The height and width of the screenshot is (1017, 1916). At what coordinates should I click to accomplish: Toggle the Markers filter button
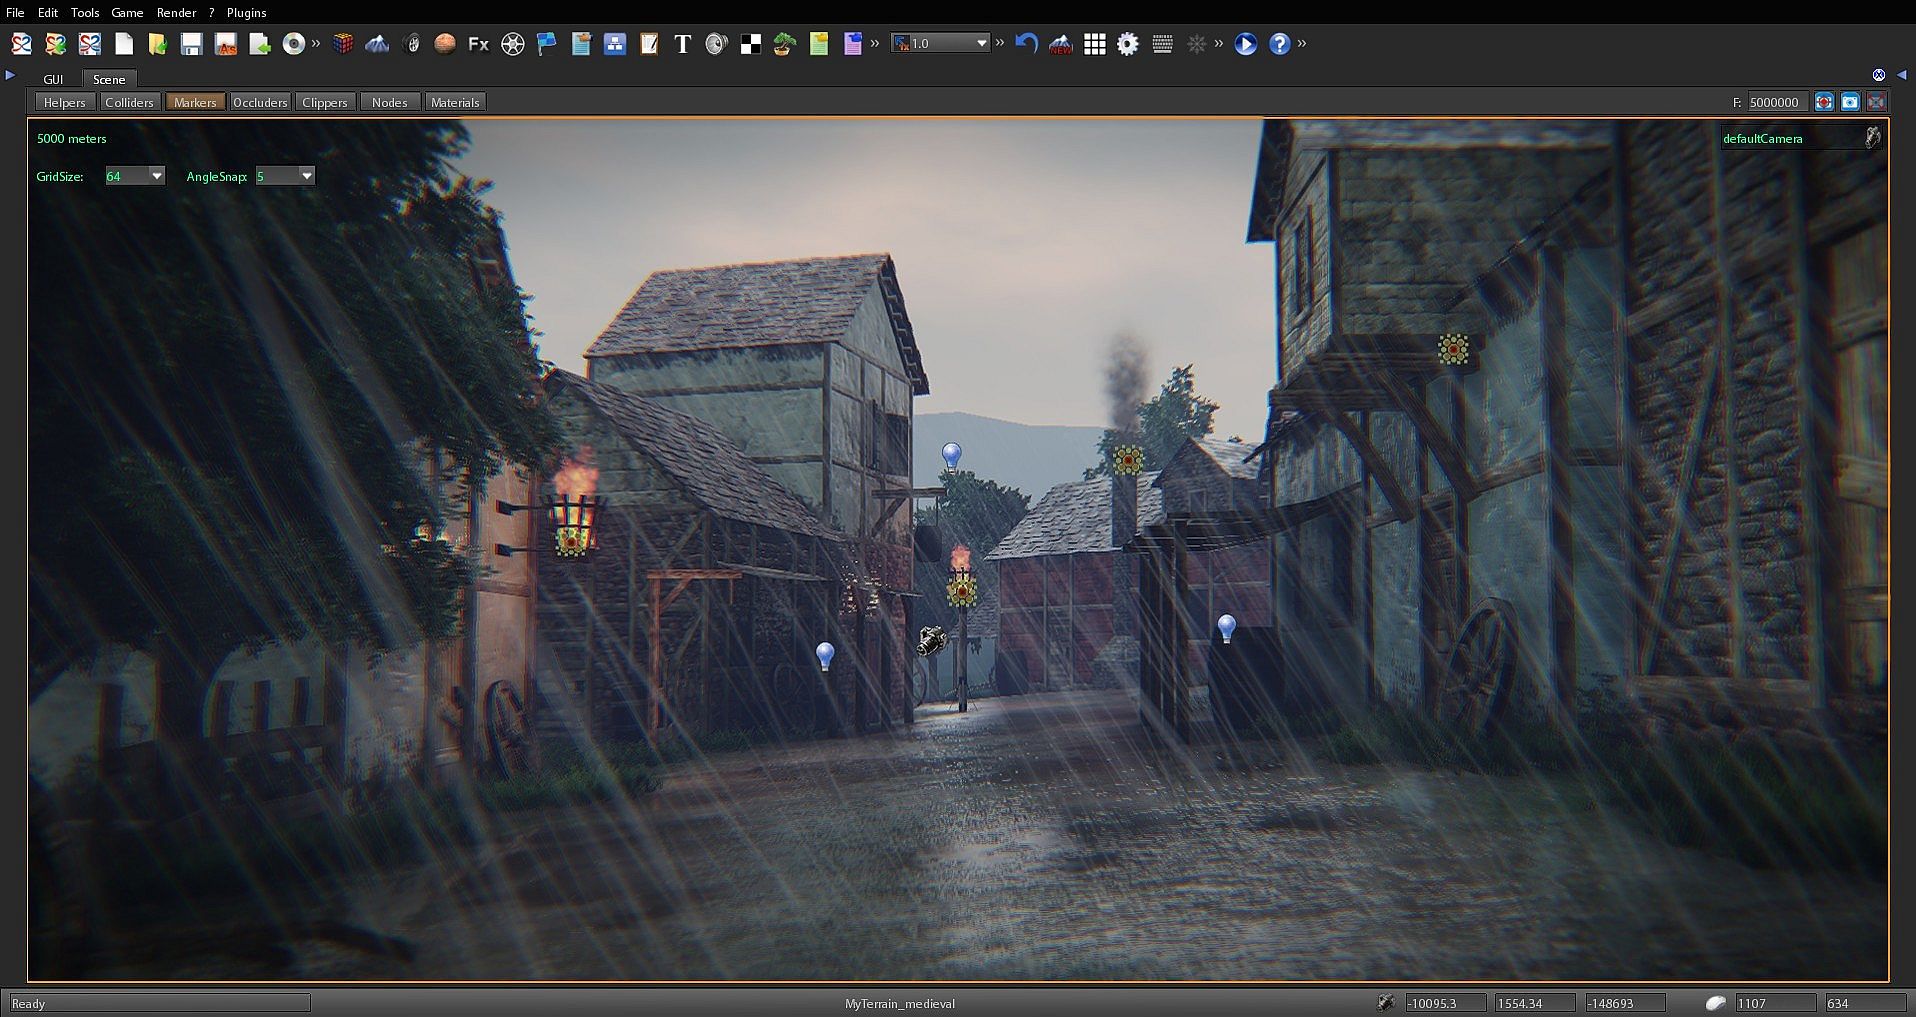coord(195,102)
